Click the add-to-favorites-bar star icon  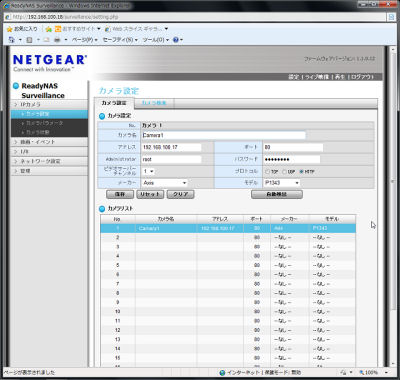49,29
